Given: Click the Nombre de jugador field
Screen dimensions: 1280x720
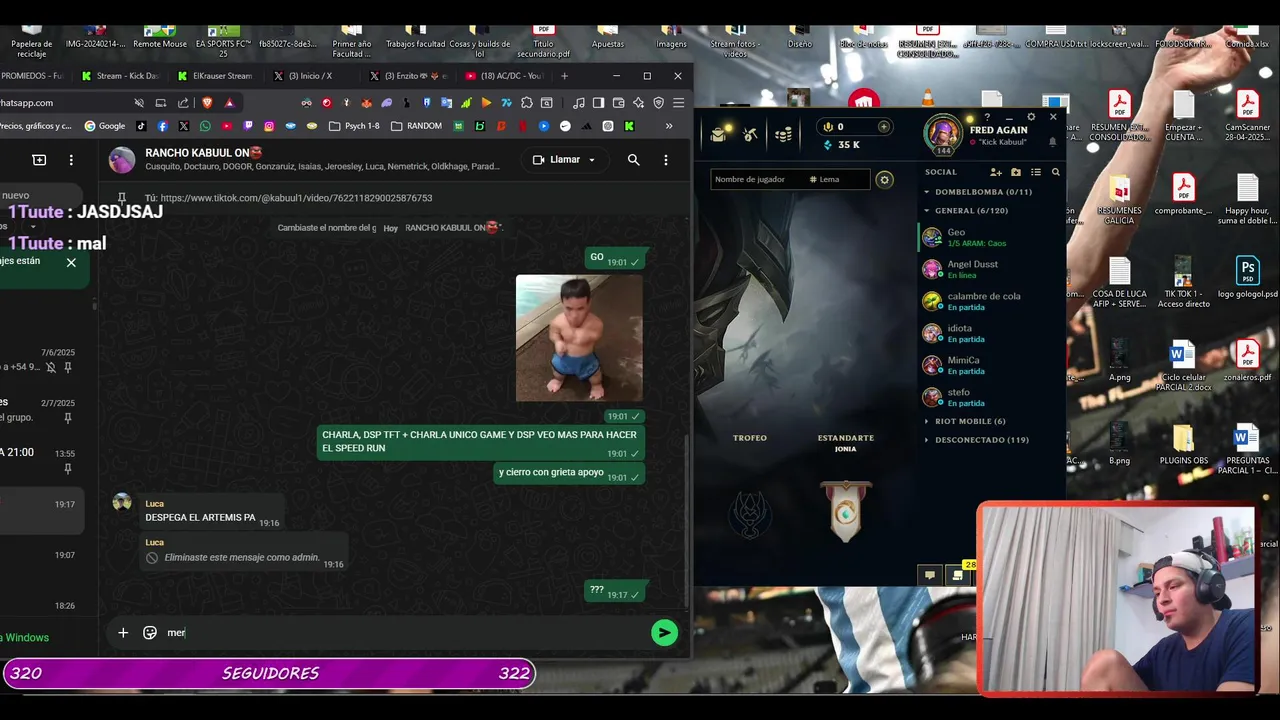Looking at the screenshot, I should (x=757, y=180).
